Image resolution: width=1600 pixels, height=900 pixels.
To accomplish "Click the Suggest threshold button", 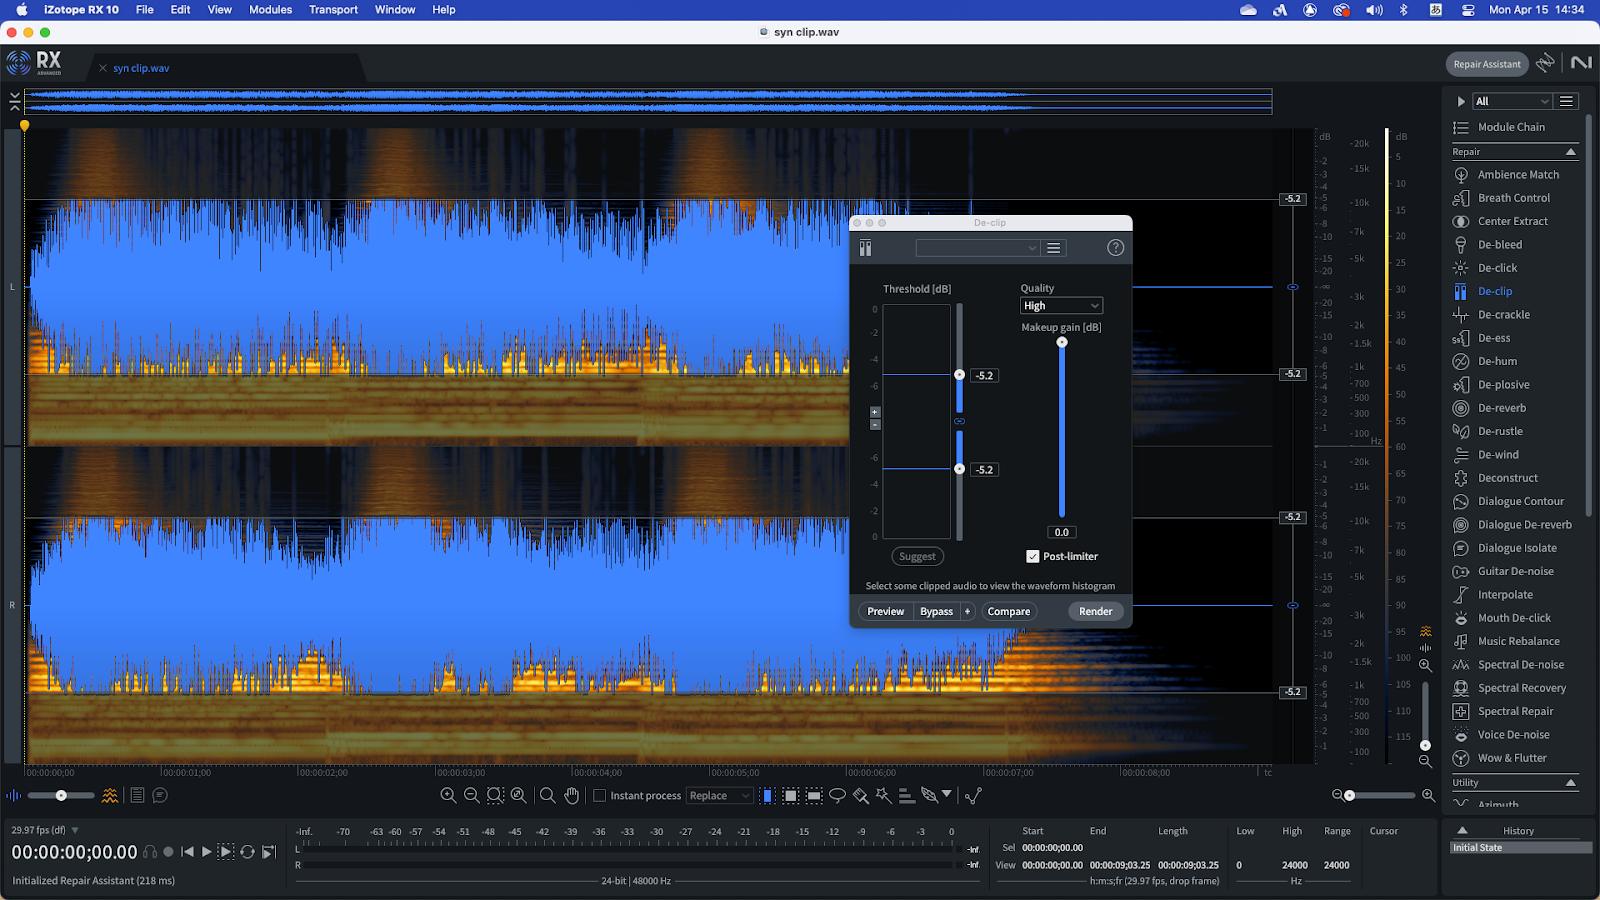I will (x=917, y=557).
